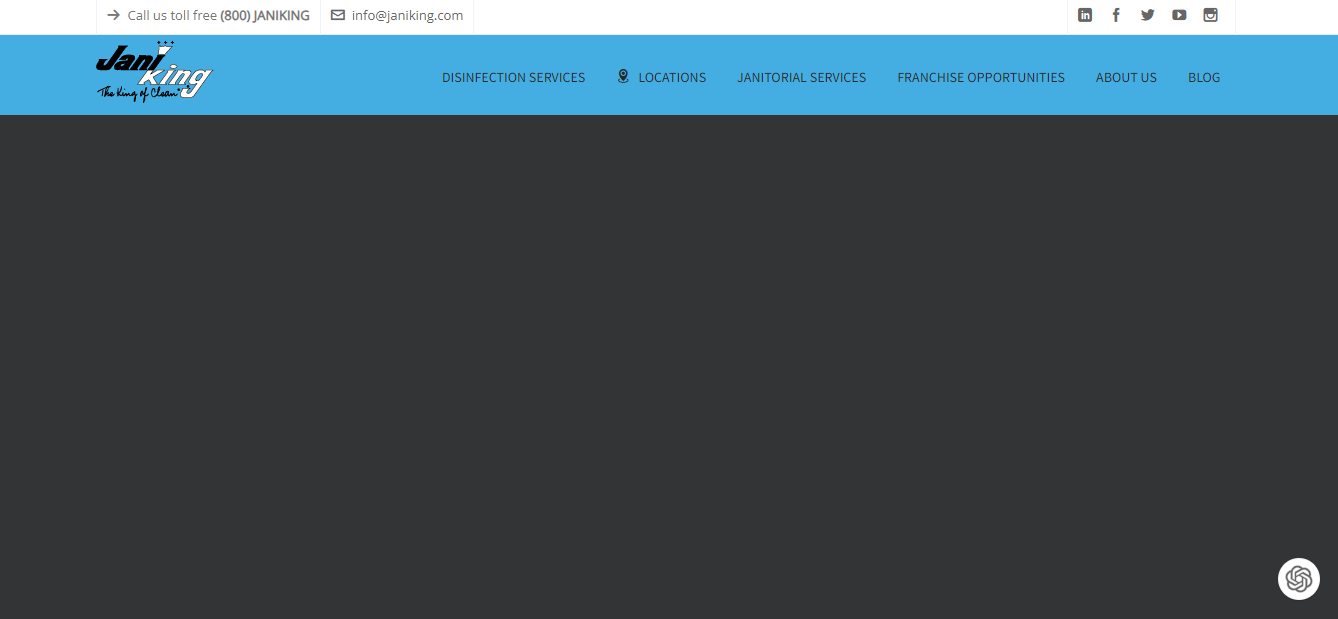The image size is (1338, 619).
Task: Open Franchise Opportunities menu item
Action: (981, 77)
